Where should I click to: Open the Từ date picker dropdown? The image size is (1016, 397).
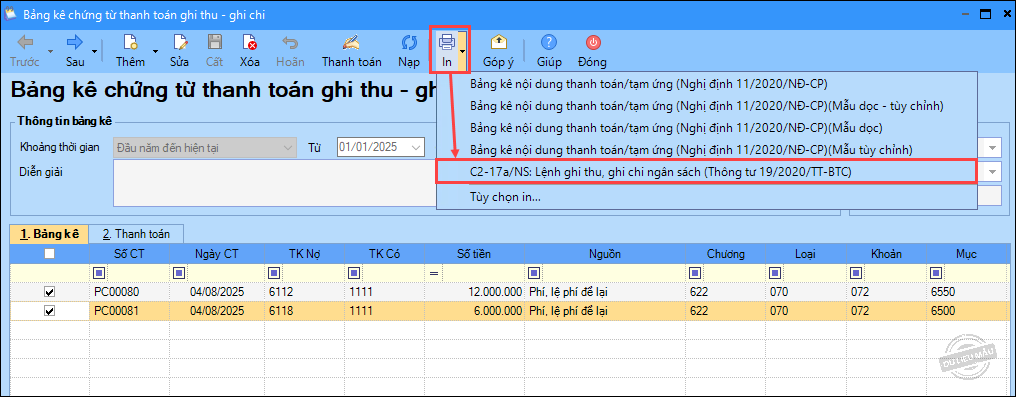tap(415, 148)
